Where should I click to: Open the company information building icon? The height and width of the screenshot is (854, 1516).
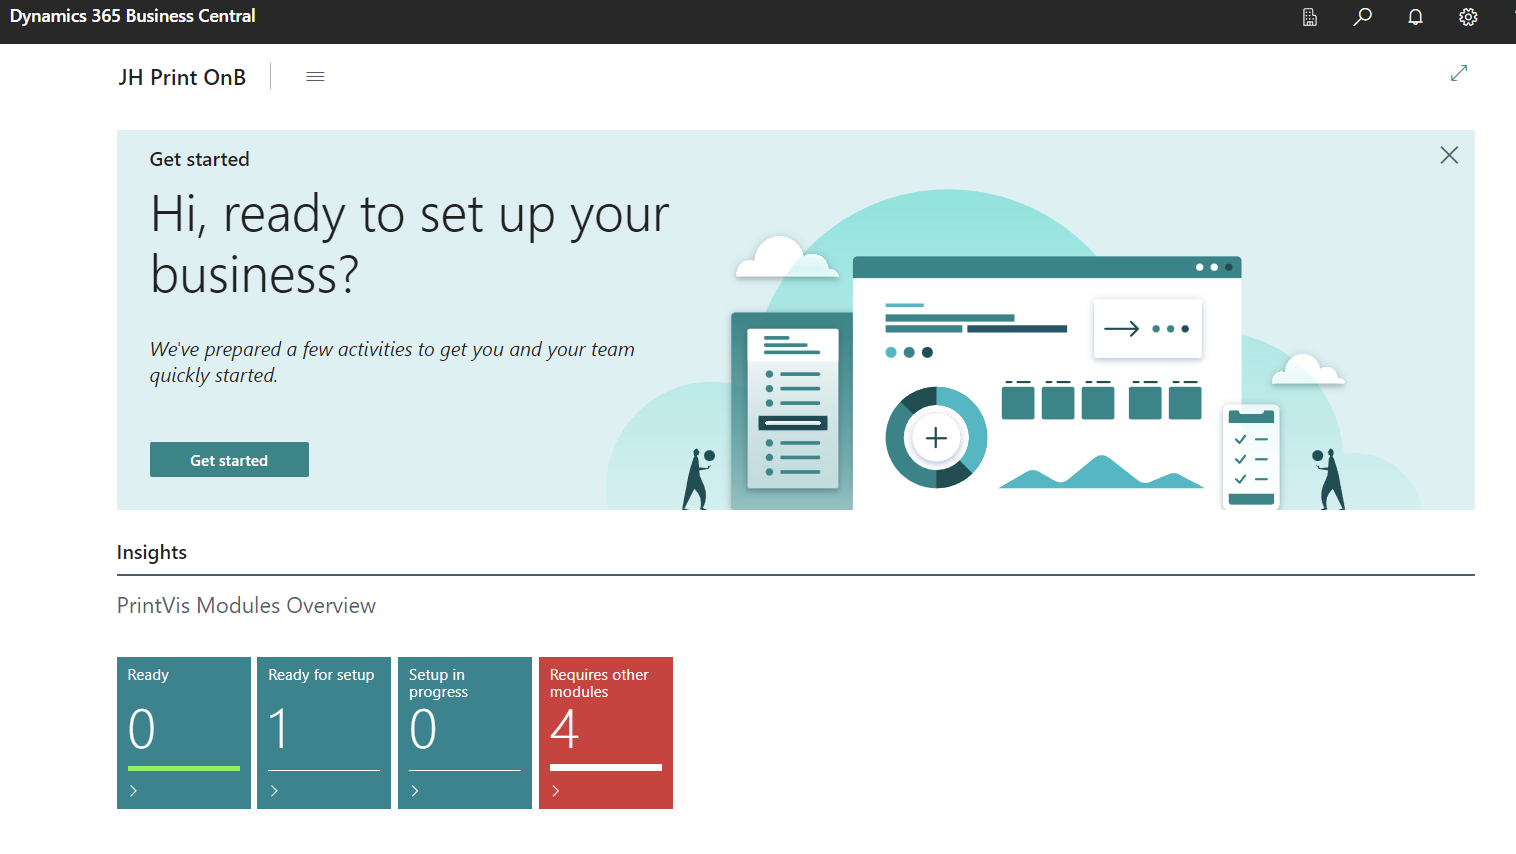[1310, 17]
